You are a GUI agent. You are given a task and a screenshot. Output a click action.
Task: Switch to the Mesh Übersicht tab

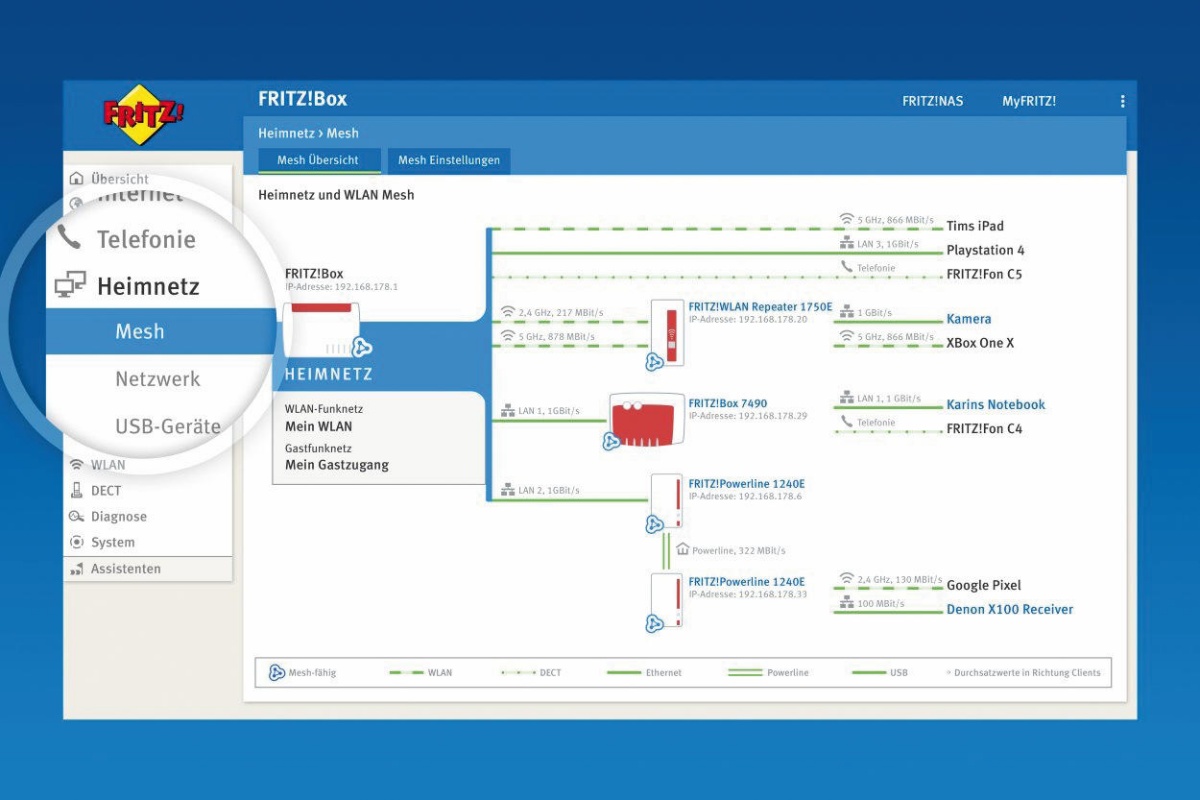[318, 160]
